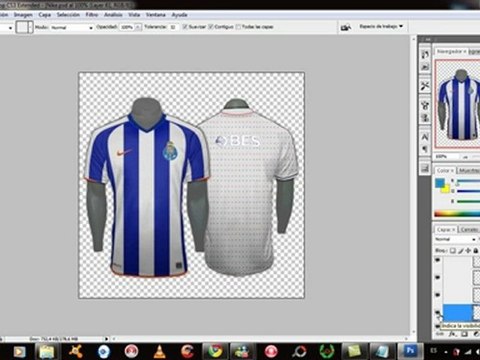The width and height of the screenshot is (480, 360).
Task: Open the Opacidad slider arrow
Action: coord(138,27)
